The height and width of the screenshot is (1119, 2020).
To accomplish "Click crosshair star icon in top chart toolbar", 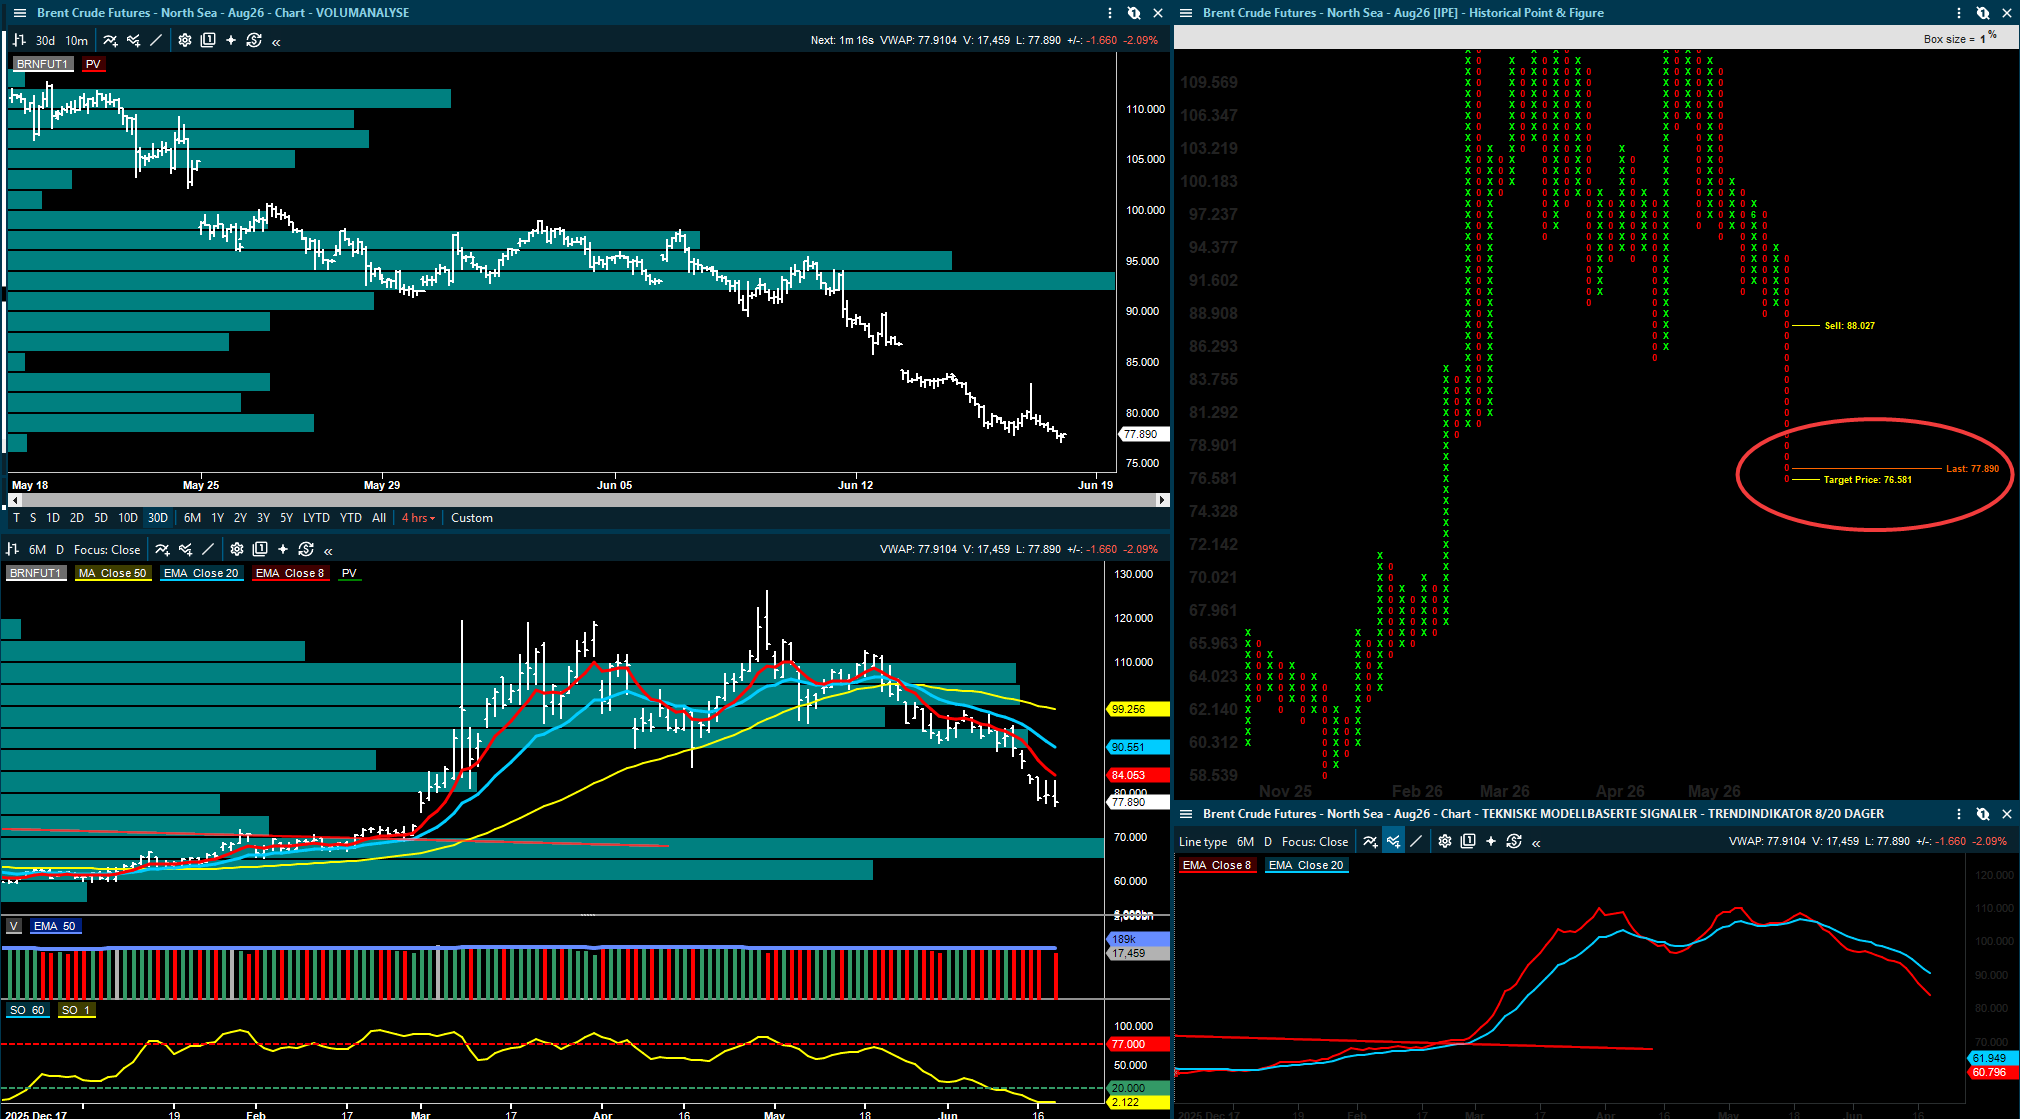I will (x=231, y=40).
